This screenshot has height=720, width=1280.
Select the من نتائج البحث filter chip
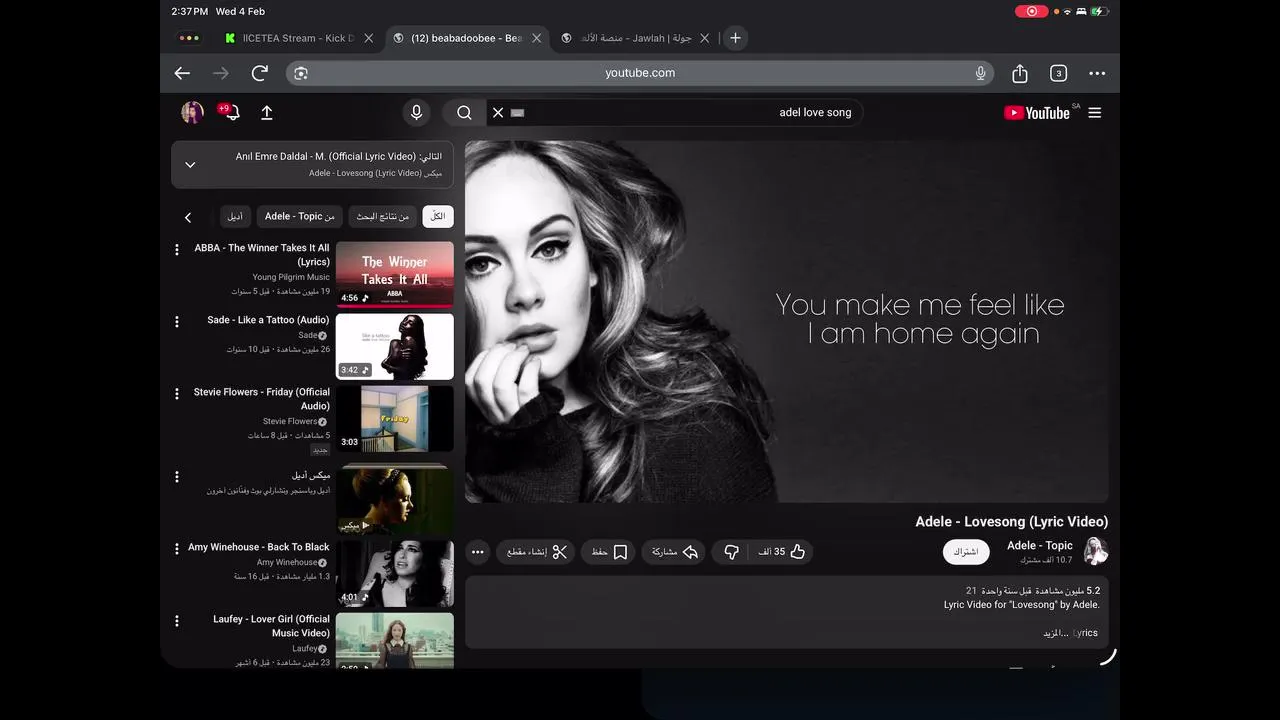coord(383,217)
